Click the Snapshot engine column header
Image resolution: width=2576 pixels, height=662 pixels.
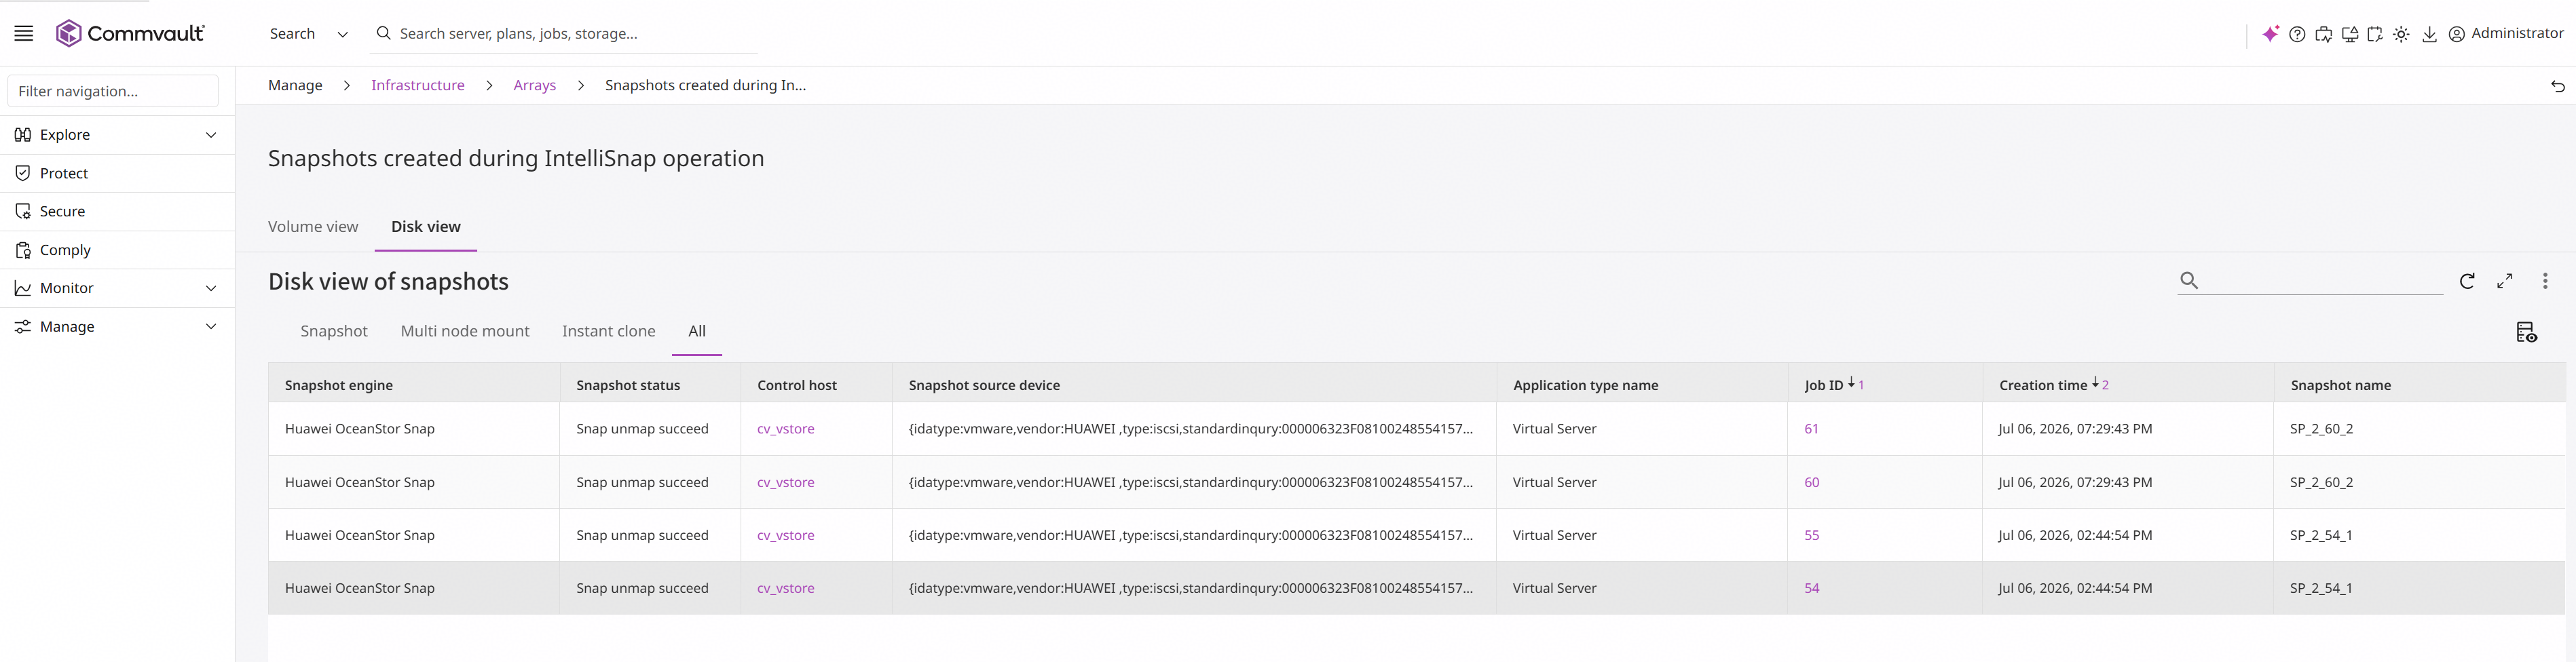(x=339, y=385)
